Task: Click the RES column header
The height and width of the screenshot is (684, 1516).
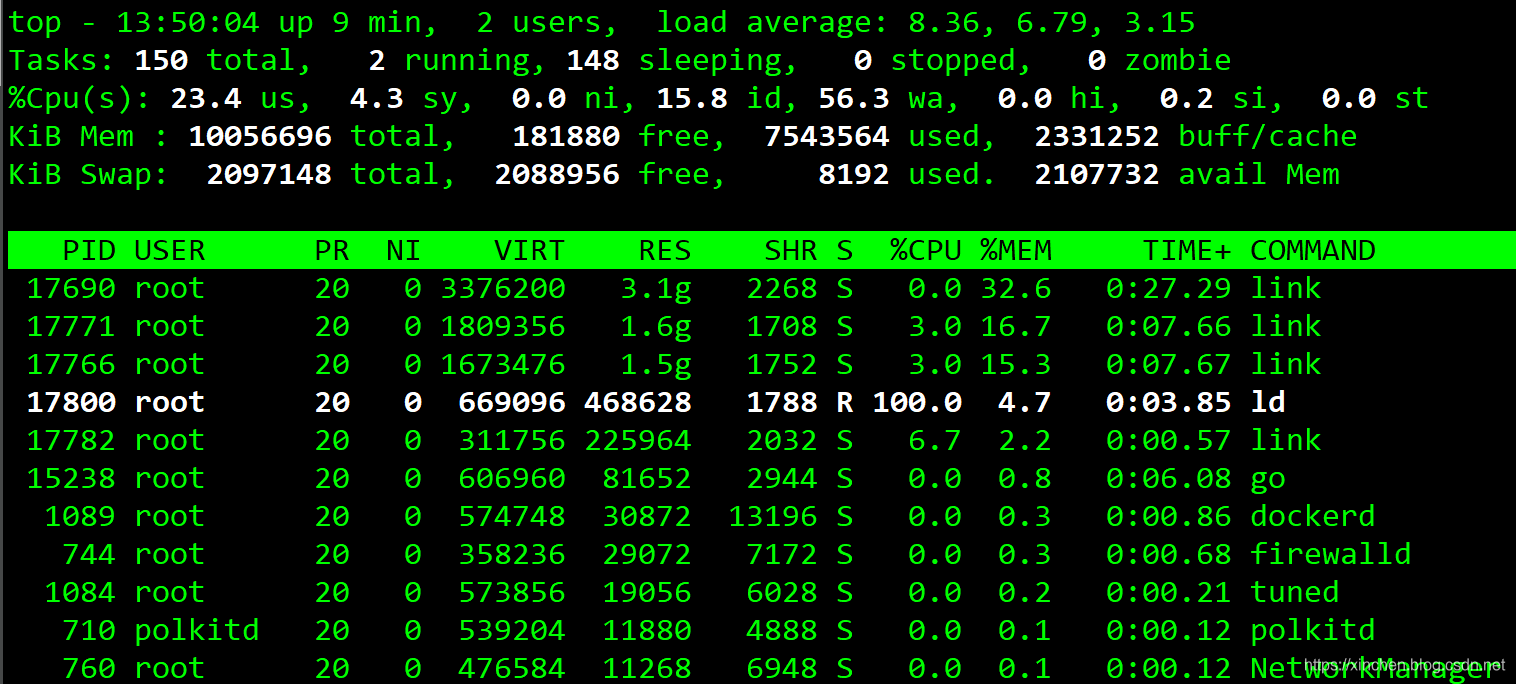Action: click(665, 250)
